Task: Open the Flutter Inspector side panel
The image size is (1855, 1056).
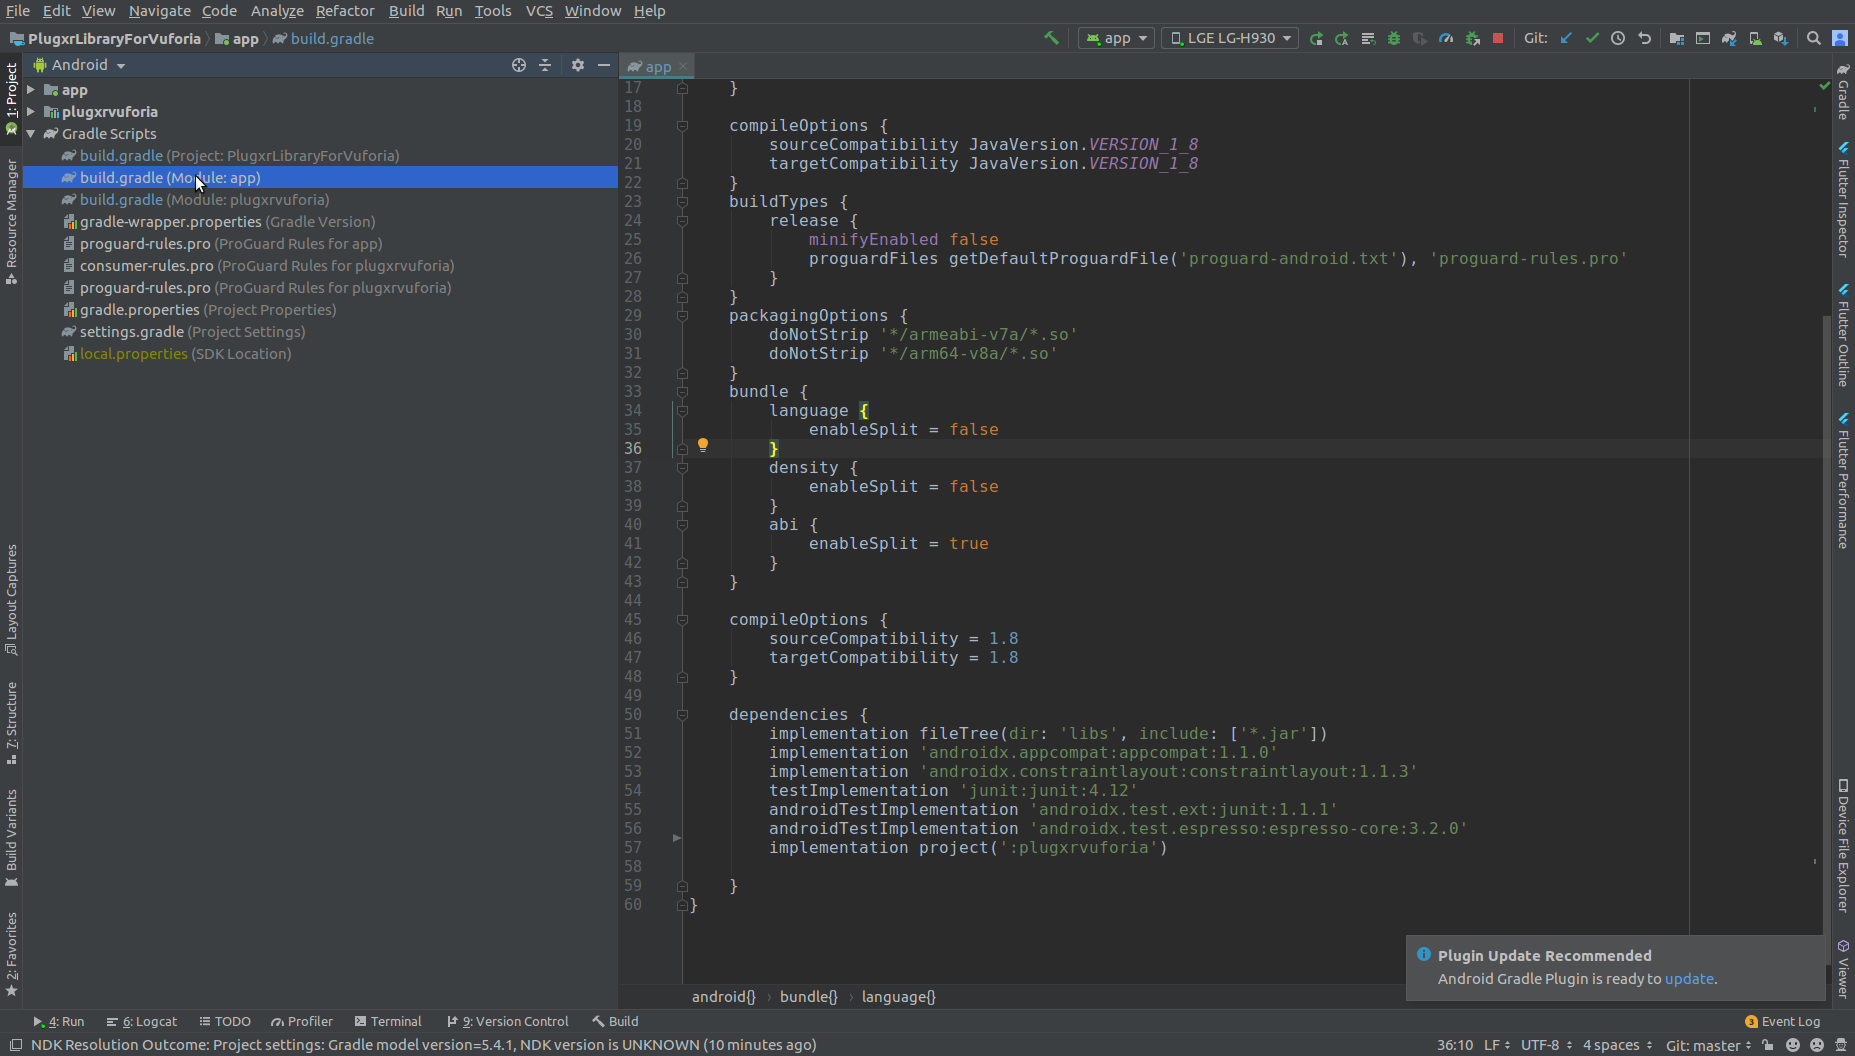Action: pyautogui.click(x=1843, y=200)
